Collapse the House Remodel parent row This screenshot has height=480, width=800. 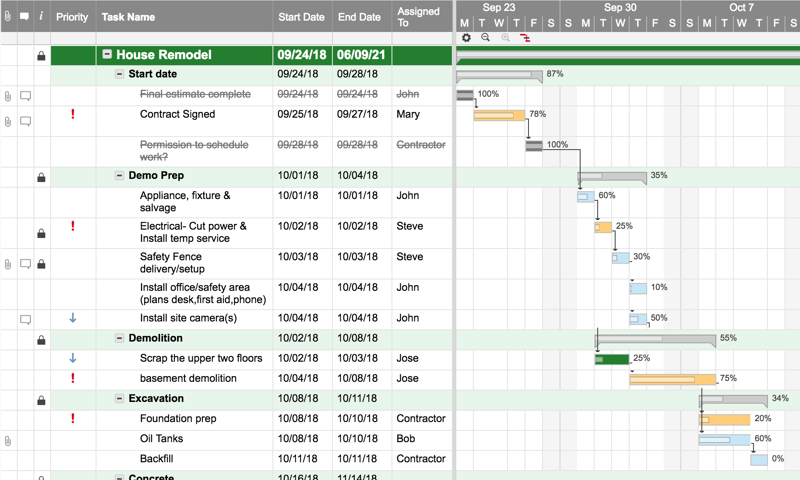tap(107, 56)
